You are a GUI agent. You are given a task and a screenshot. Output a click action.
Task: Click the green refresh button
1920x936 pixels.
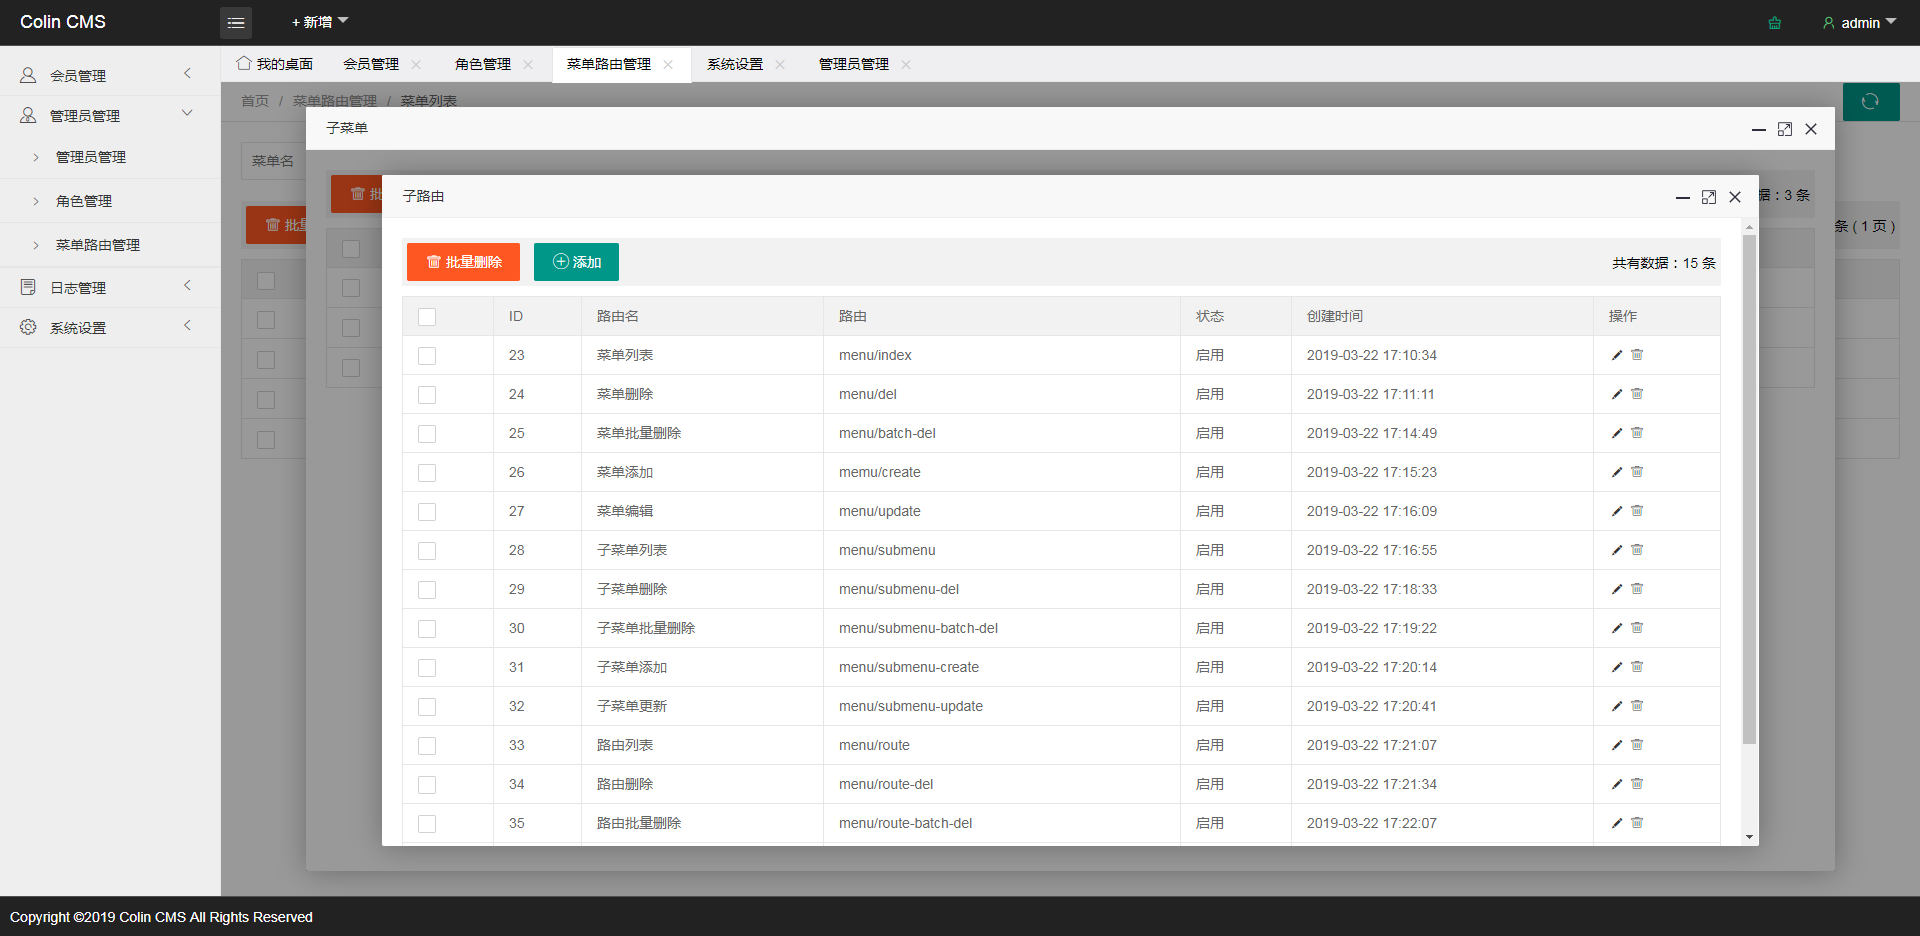pyautogui.click(x=1870, y=101)
